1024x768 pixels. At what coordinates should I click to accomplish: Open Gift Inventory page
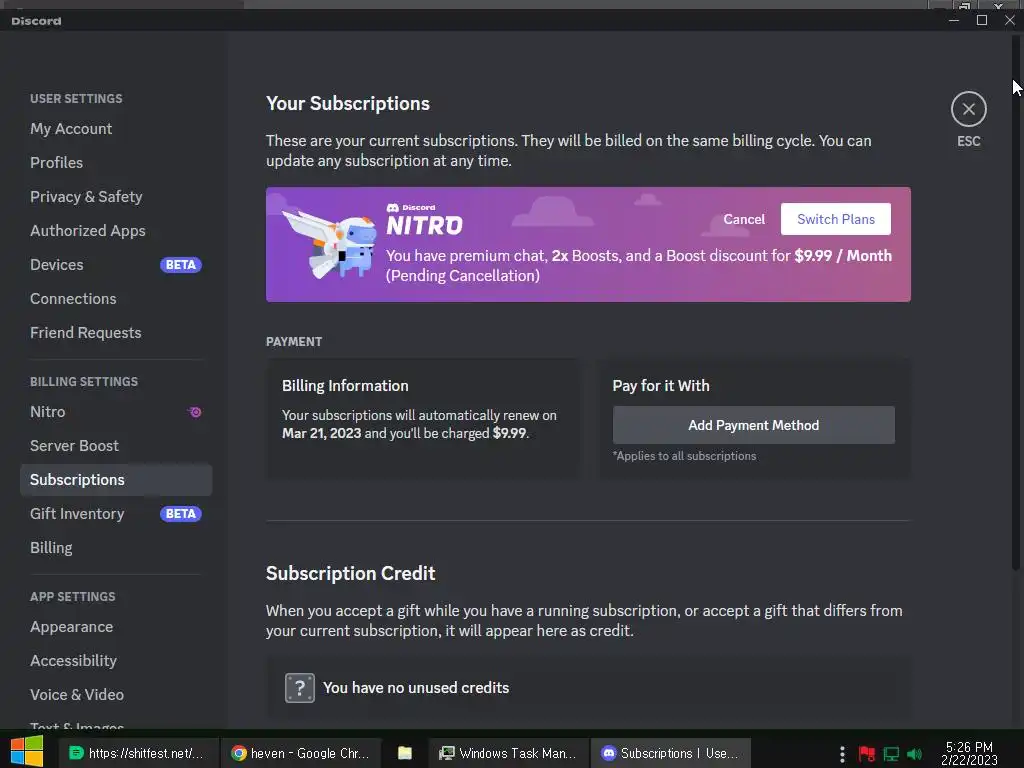click(x=77, y=513)
